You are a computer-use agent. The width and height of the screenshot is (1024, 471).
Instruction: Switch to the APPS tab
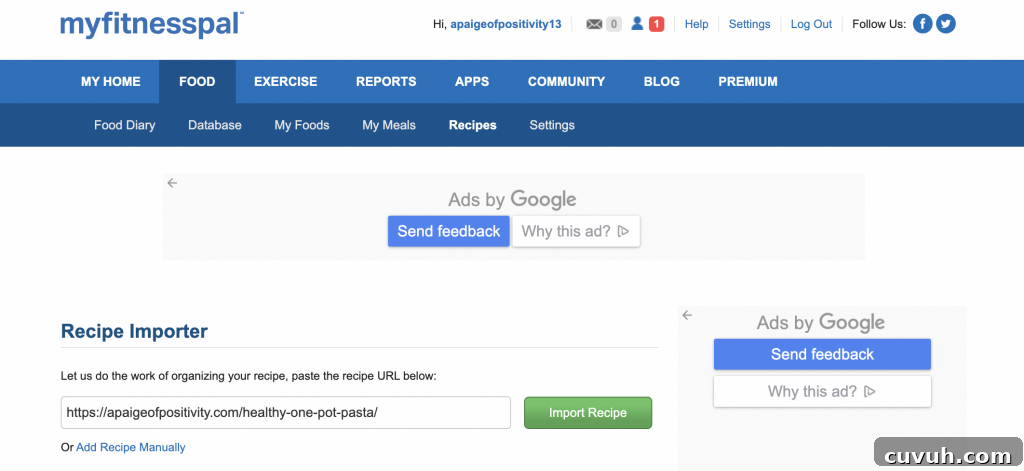click(472, 82)
